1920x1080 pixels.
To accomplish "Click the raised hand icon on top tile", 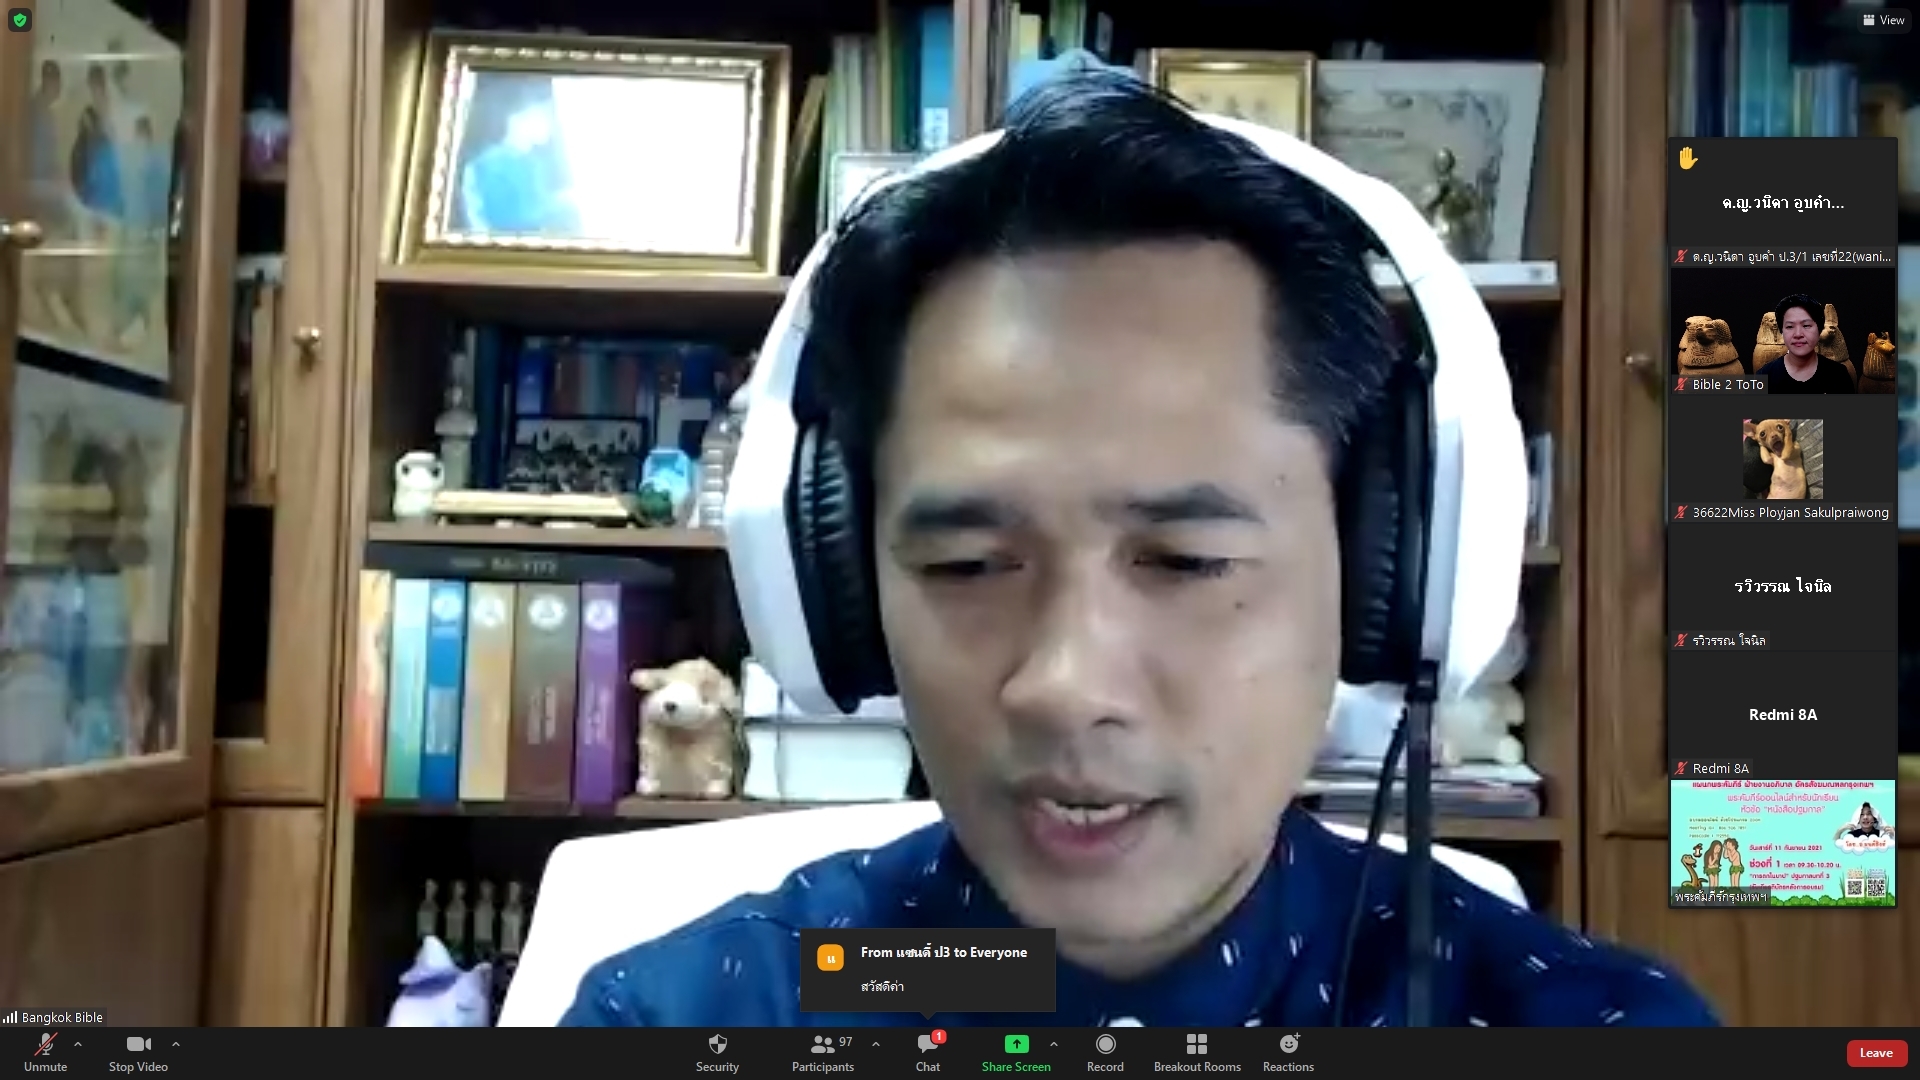I will pyautogui.click(x=1688, y=158).
